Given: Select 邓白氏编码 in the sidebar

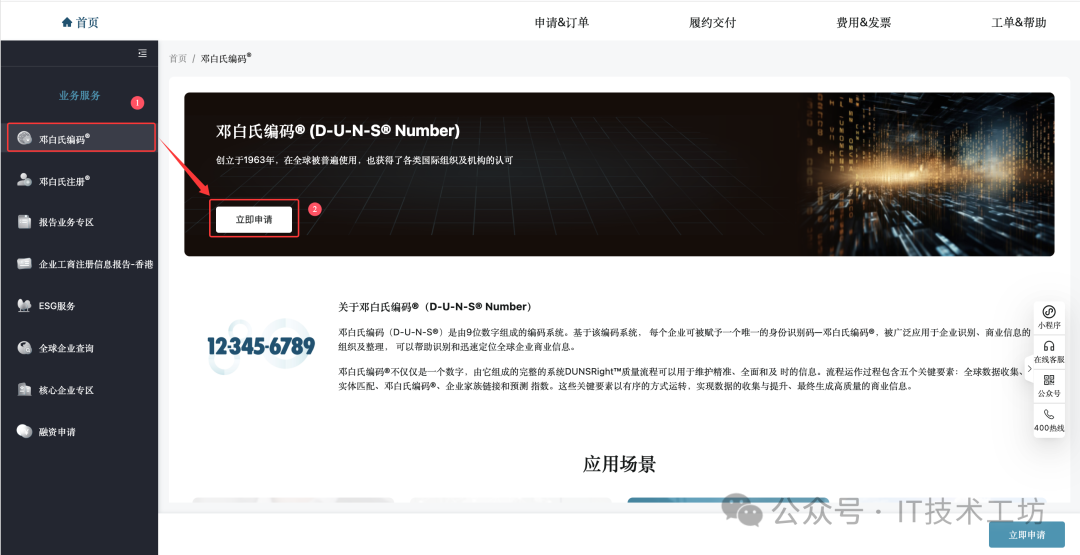Looking at the screenshot, I should 81,138.
